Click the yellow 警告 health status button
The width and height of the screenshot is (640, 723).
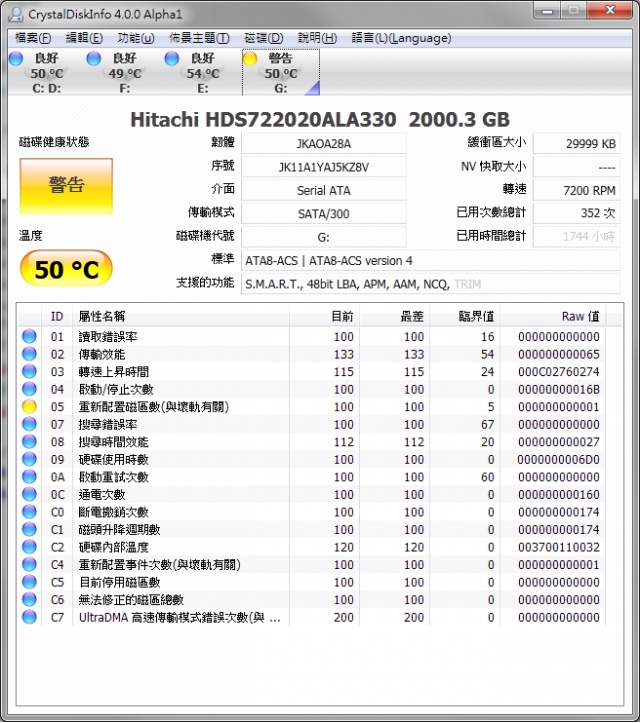click(66, 186)
